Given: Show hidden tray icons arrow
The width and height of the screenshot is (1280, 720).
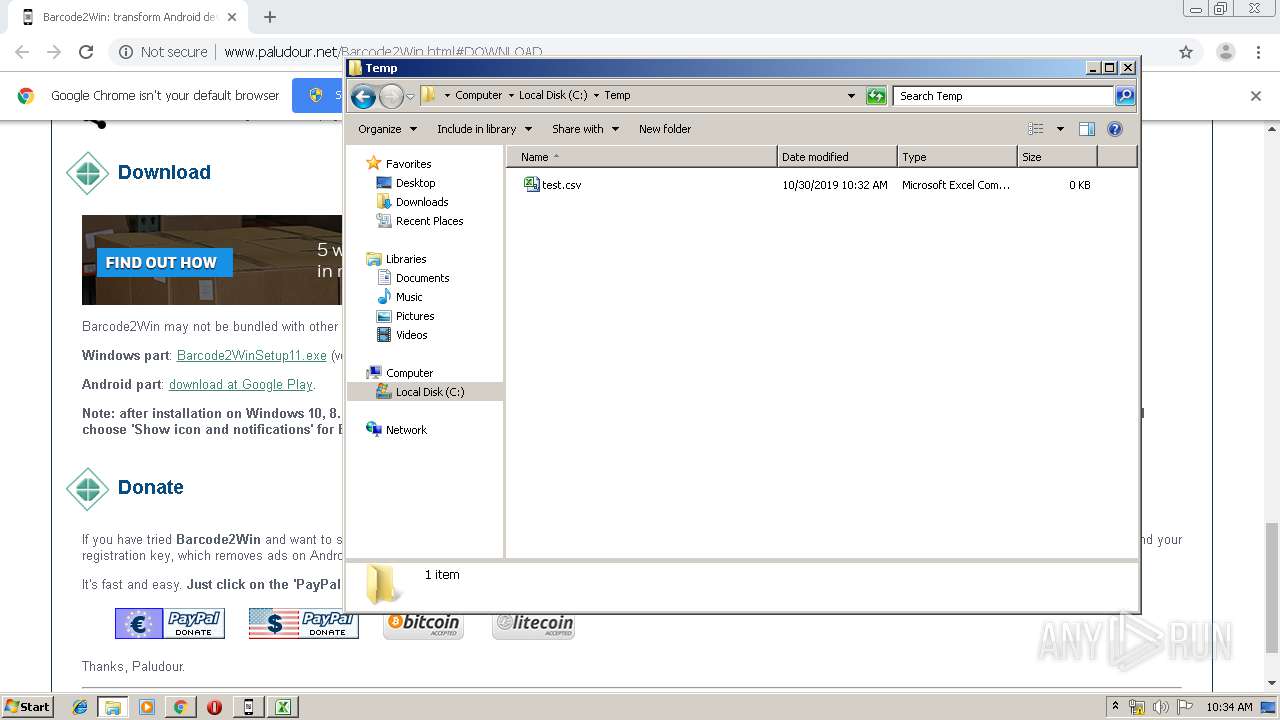Looking at the screenshot, I should point(1115,707).
